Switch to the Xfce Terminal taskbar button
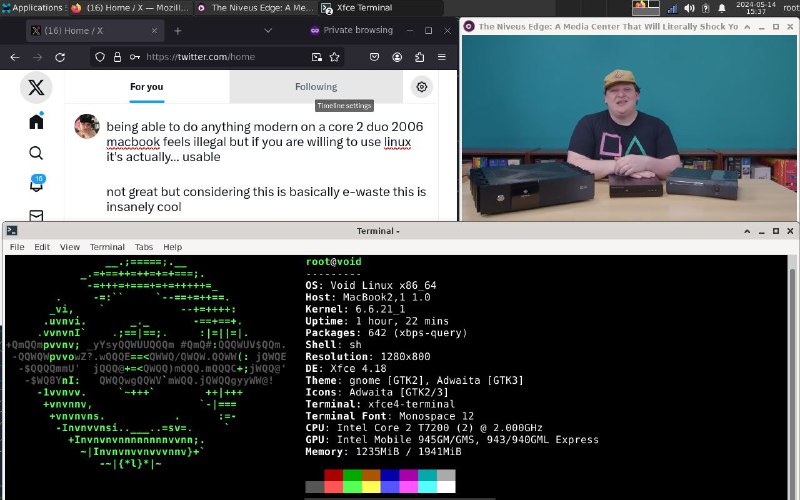800x500 pixels. tap(380, 8)
